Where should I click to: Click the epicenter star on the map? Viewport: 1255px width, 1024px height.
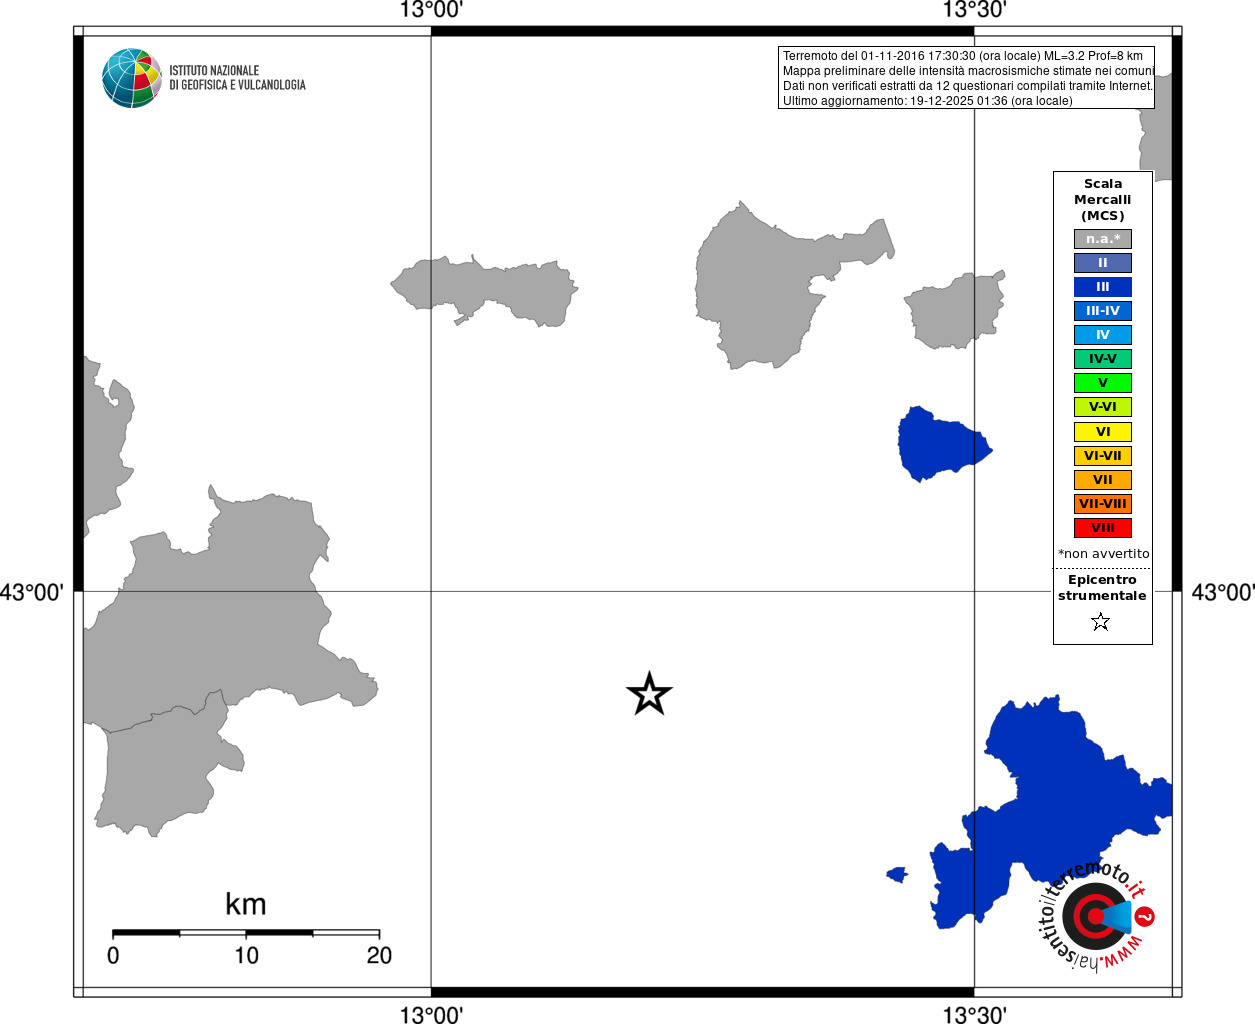click(x=649, y=694)
